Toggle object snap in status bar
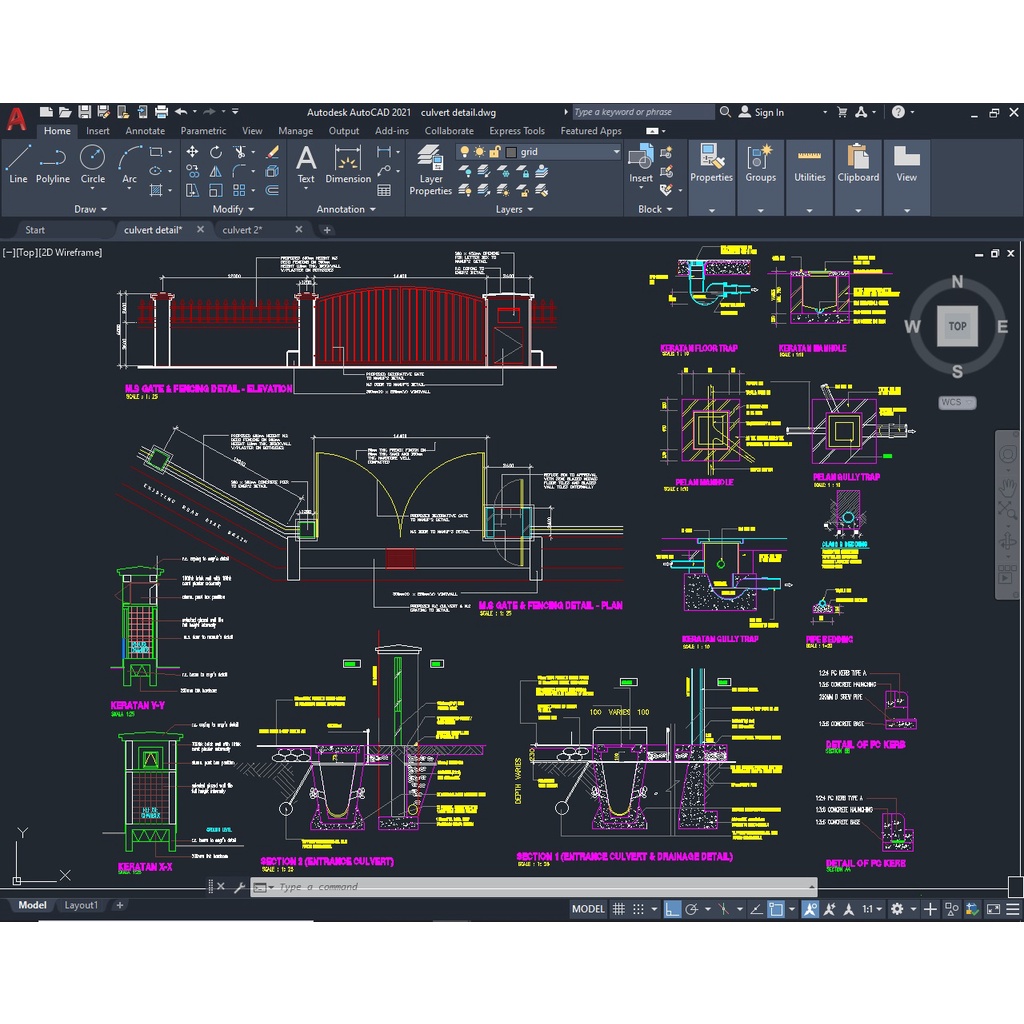Viewport: 1024px width, 1024px height. click(x=775, y=909)
